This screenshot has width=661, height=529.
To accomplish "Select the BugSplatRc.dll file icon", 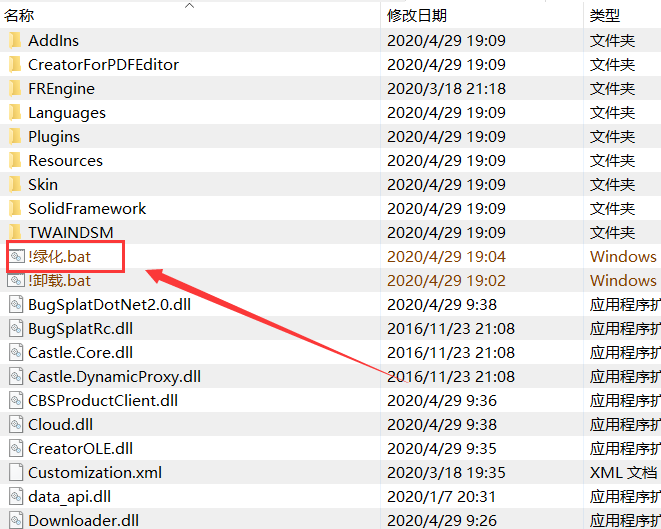I will 16,329.
